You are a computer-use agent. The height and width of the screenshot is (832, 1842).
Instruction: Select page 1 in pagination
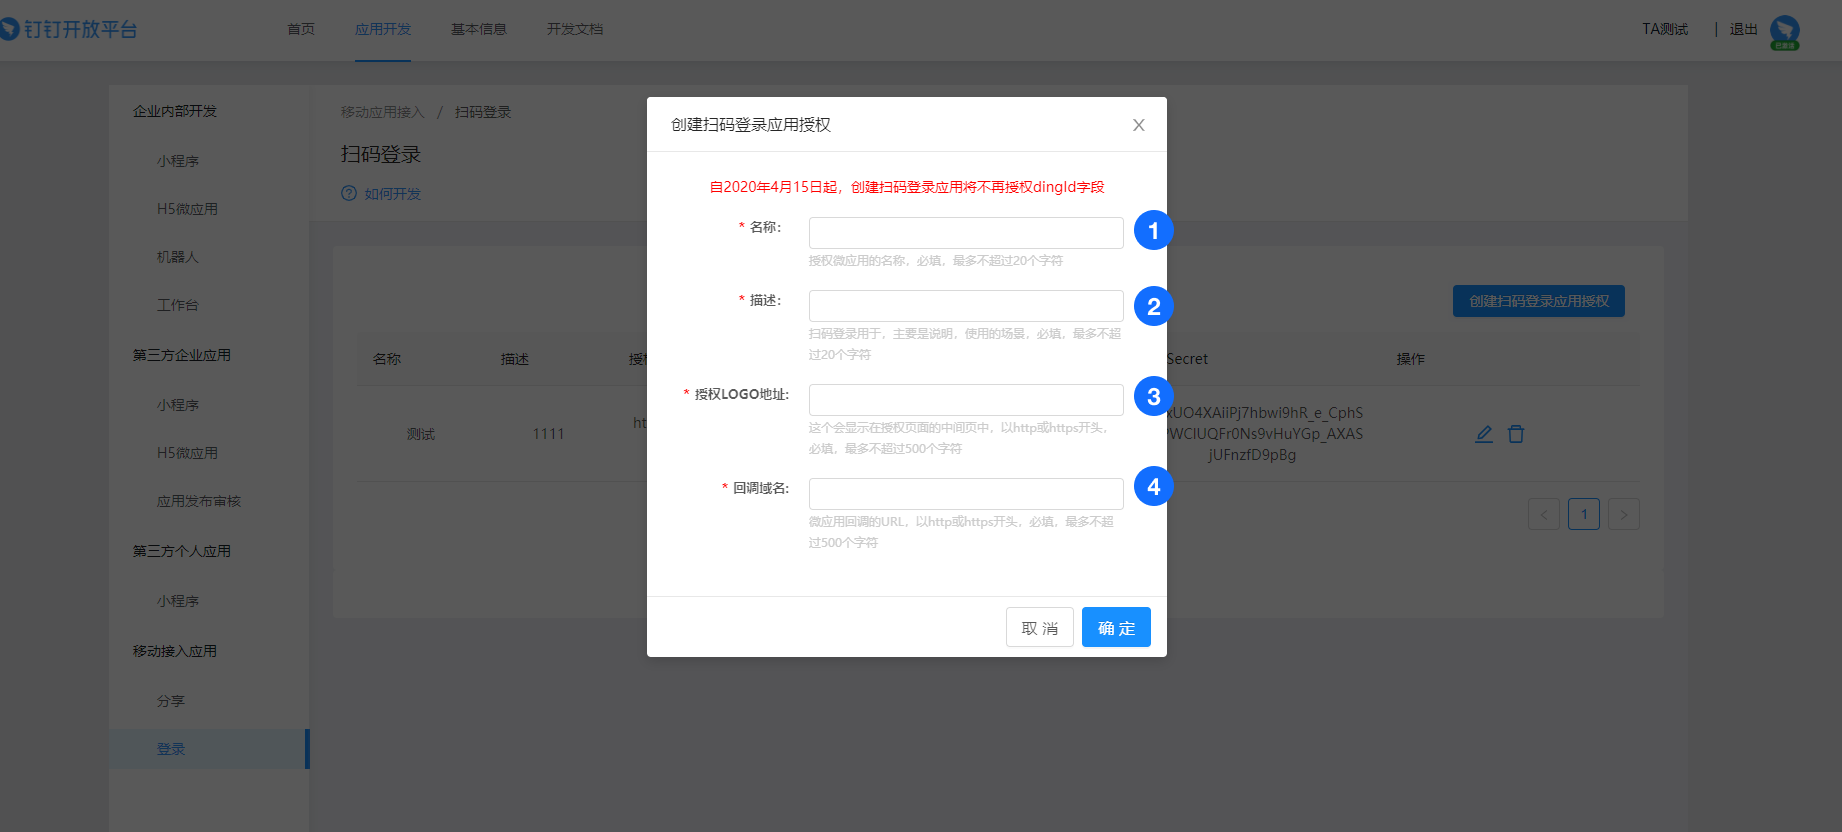1584,515
